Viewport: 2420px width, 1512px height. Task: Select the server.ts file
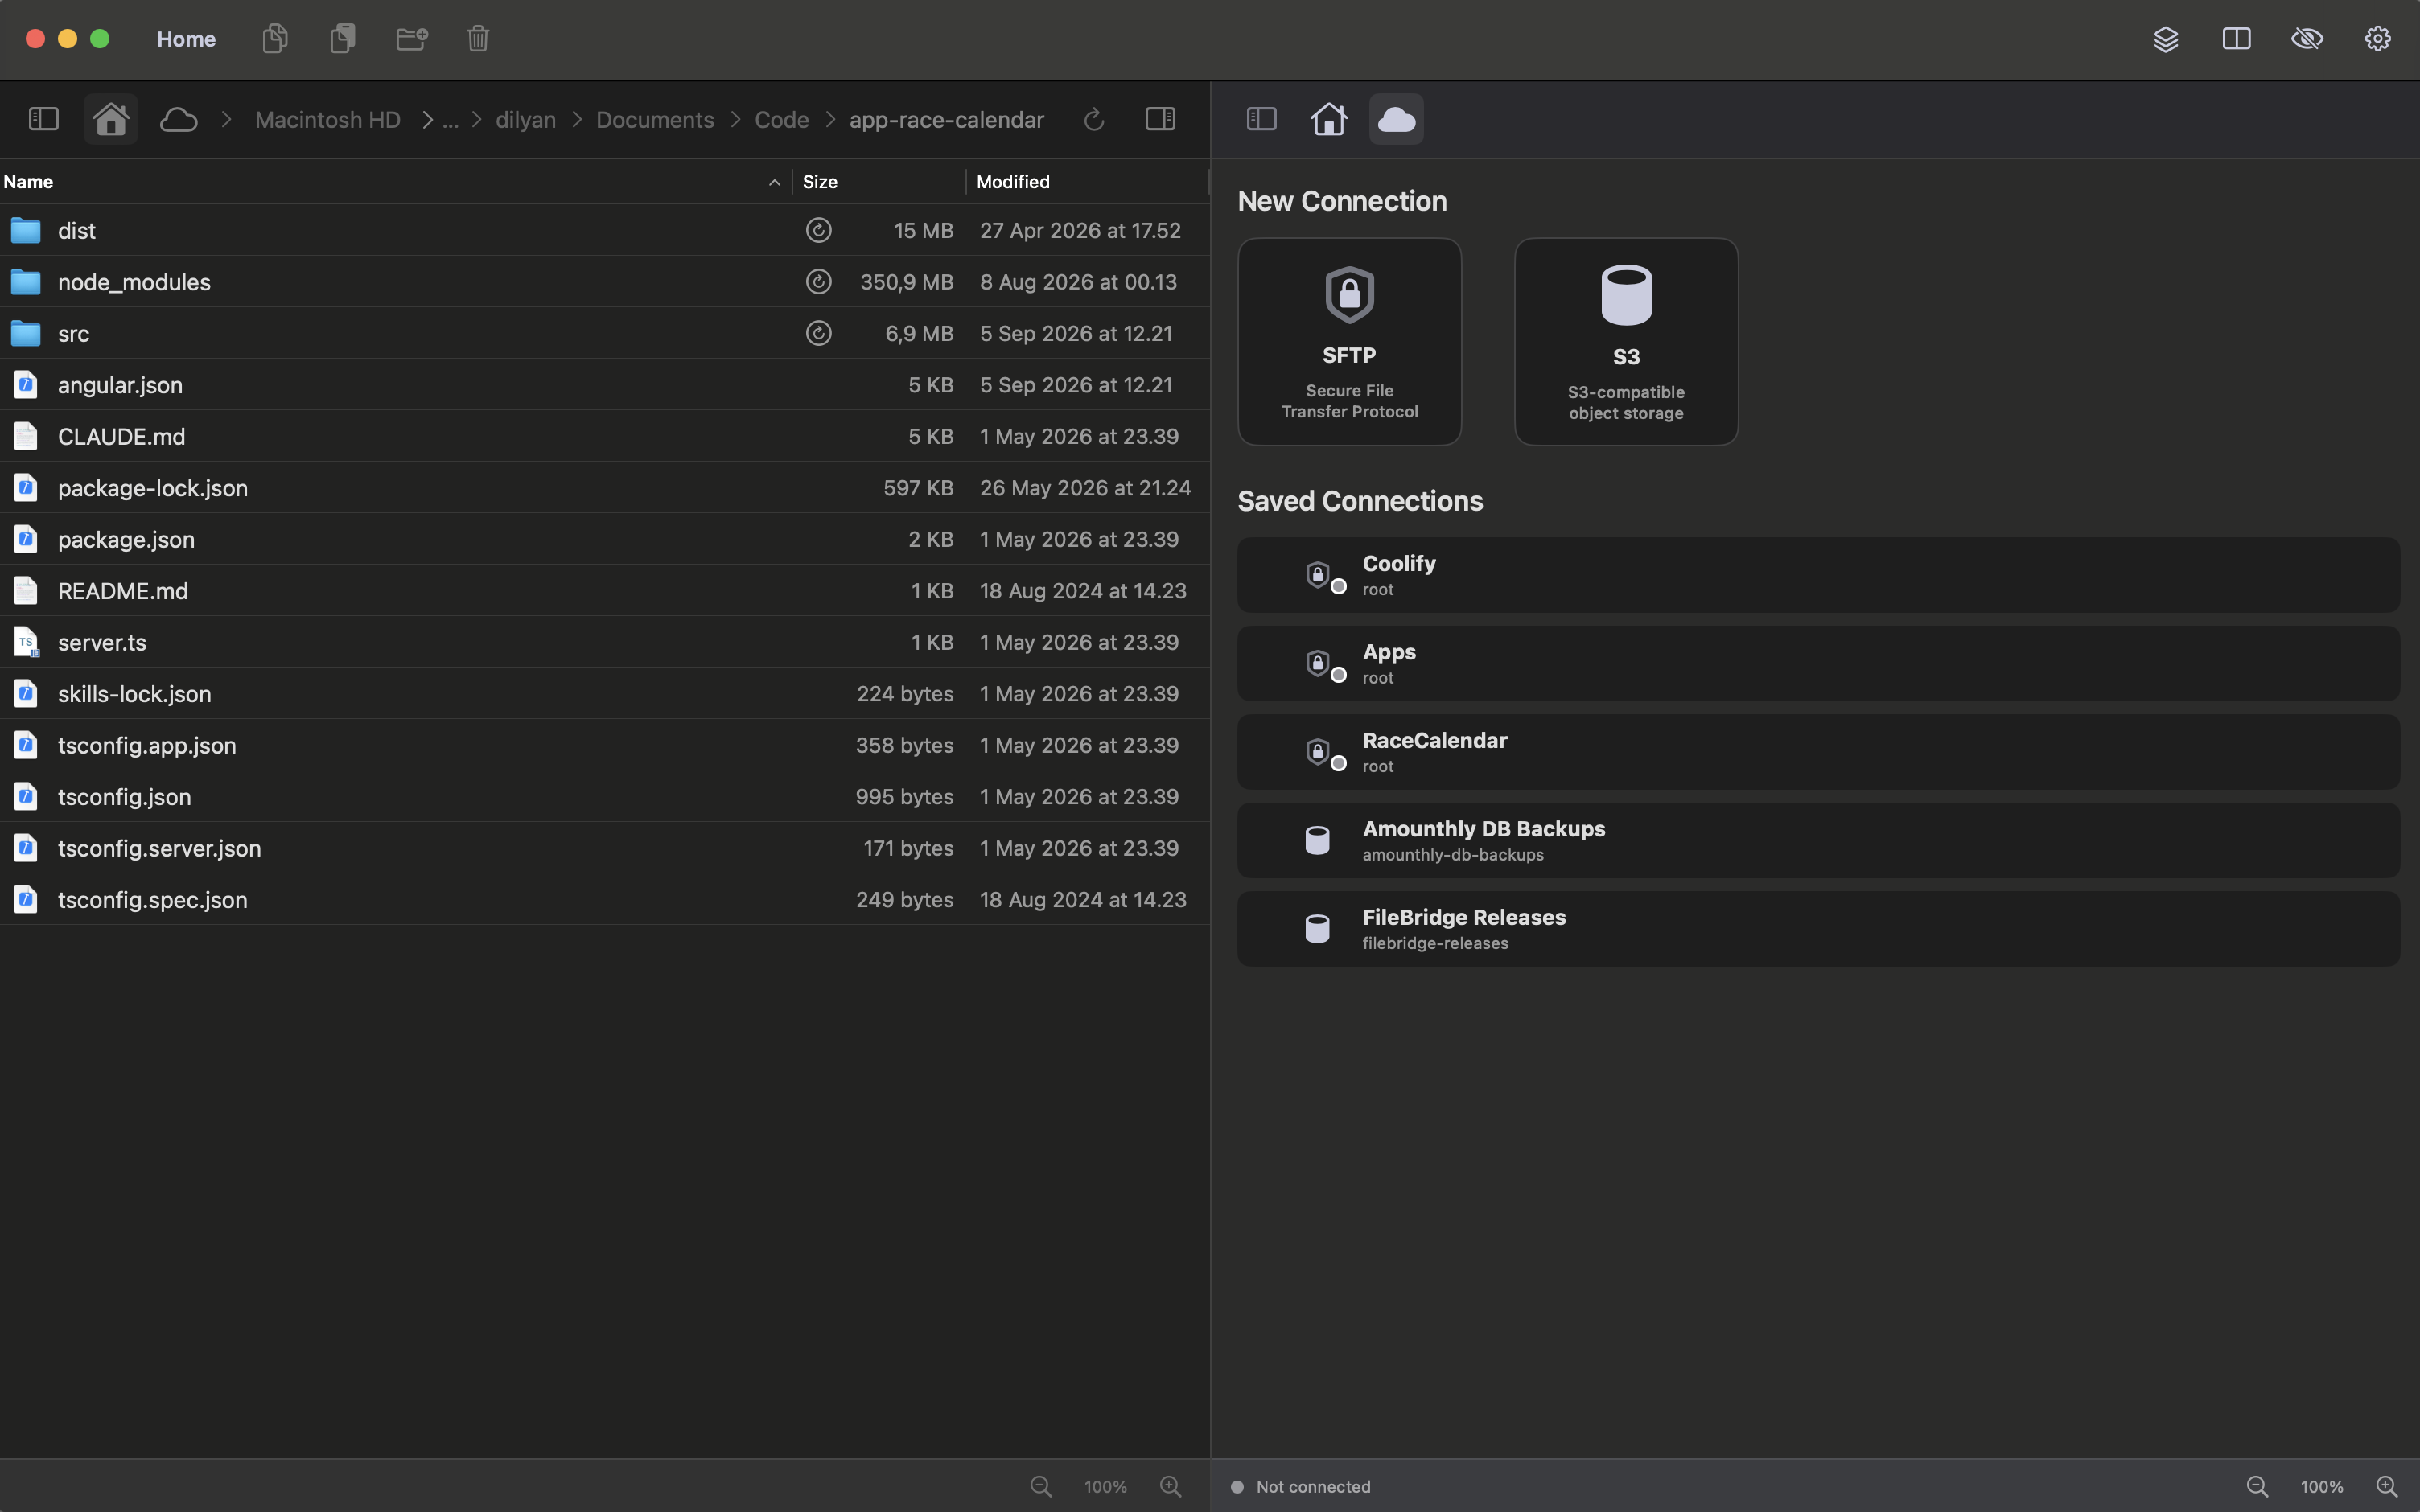tap(604, 642)
